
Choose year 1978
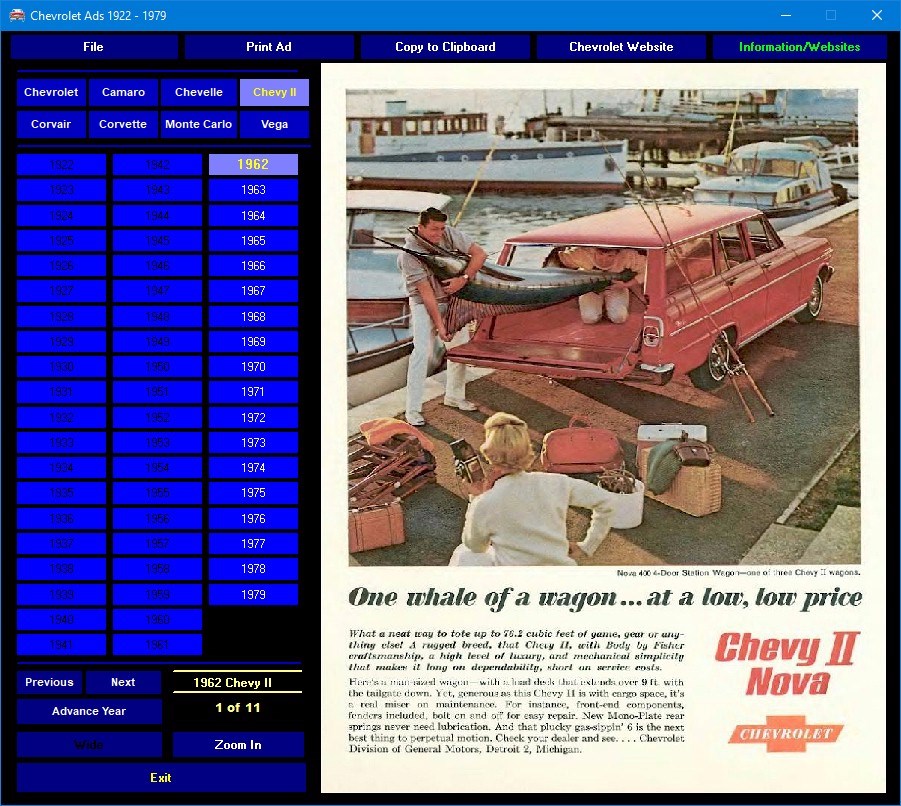[x=253, y=569]
